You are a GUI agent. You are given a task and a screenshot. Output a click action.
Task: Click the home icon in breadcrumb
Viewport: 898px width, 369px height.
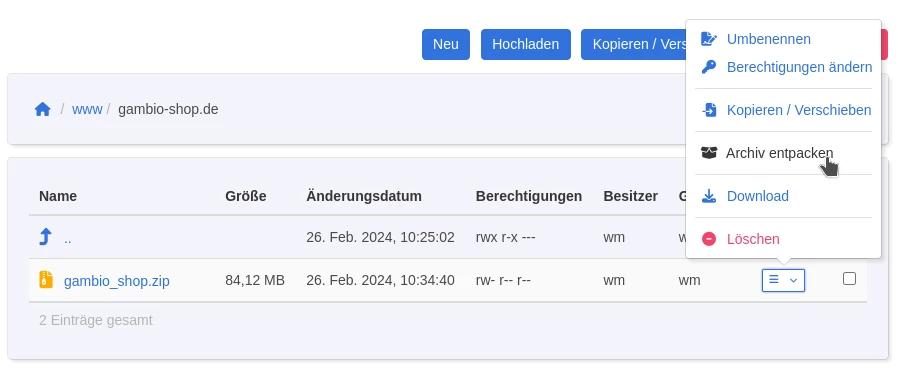coord(42,109)
